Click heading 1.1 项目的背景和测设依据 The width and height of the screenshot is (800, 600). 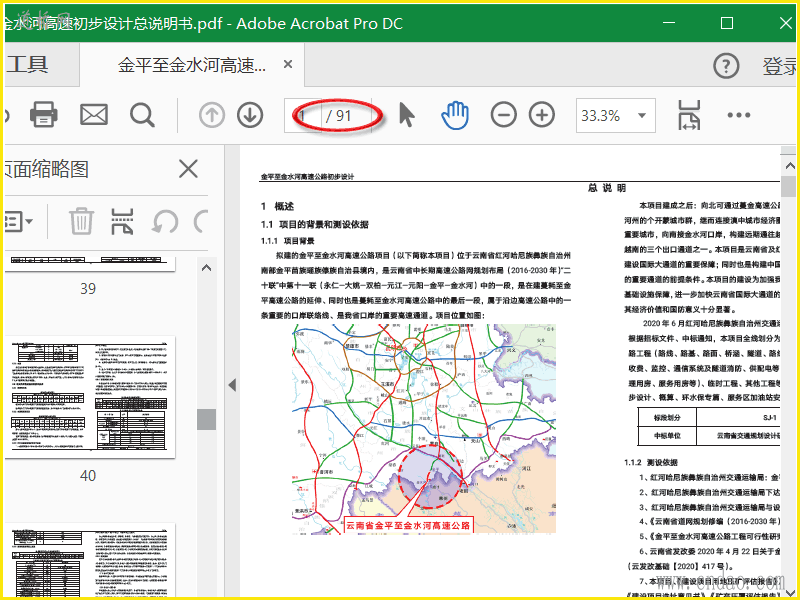pos(315,224)
